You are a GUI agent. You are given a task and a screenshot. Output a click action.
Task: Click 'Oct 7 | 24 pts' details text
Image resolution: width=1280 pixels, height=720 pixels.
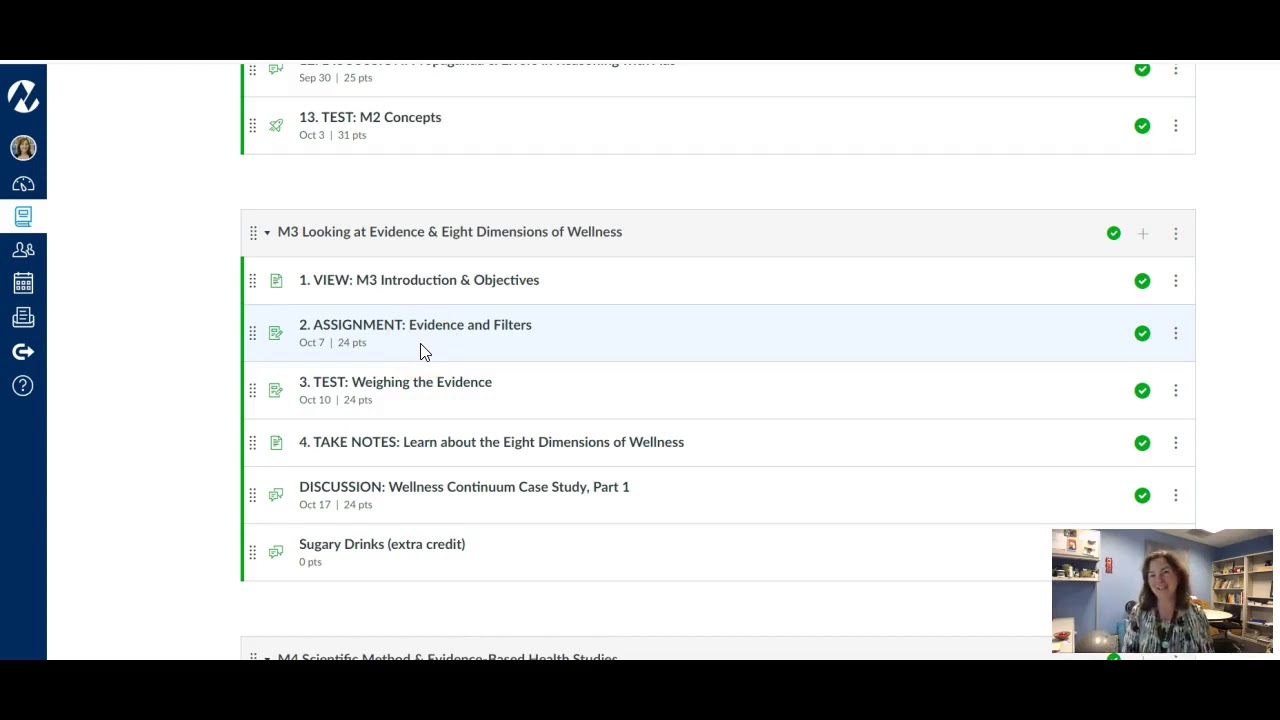[333, 343]
